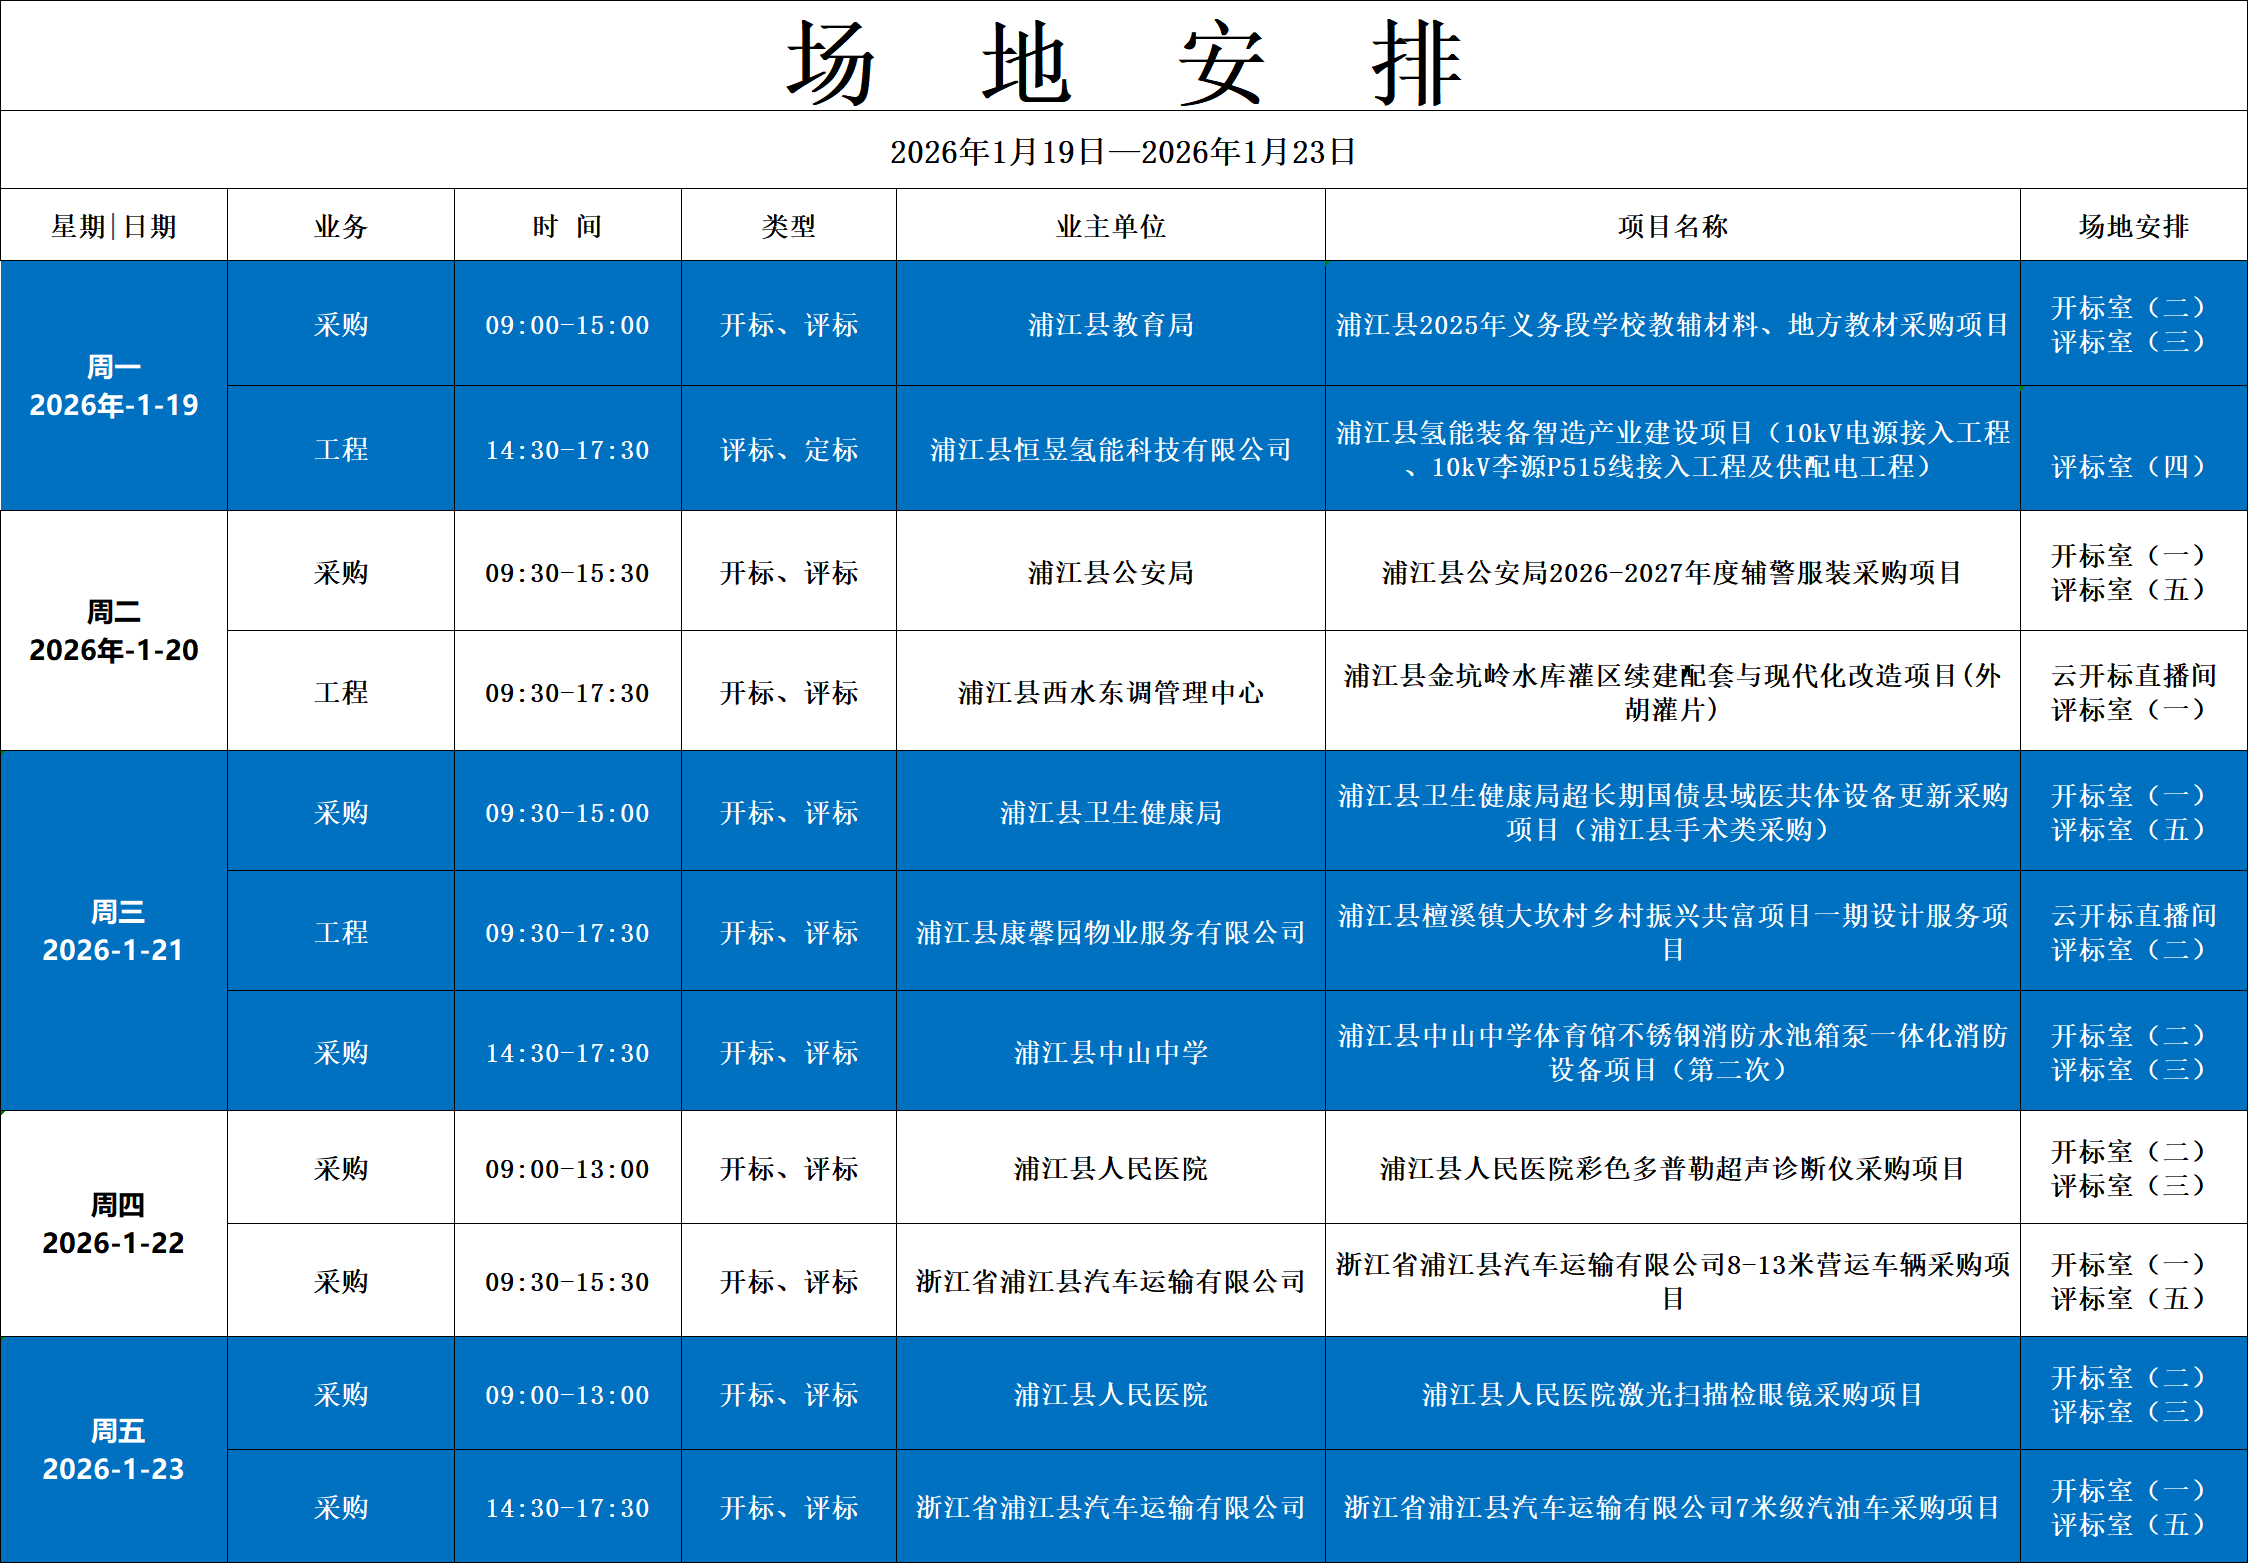The image size is (2248, 1564).
Task: Click the 浦江县人民医院彩色多普勒超声诊断仪采购项目 cell
Action: pyautogui.click(x=1672, y=1169)
